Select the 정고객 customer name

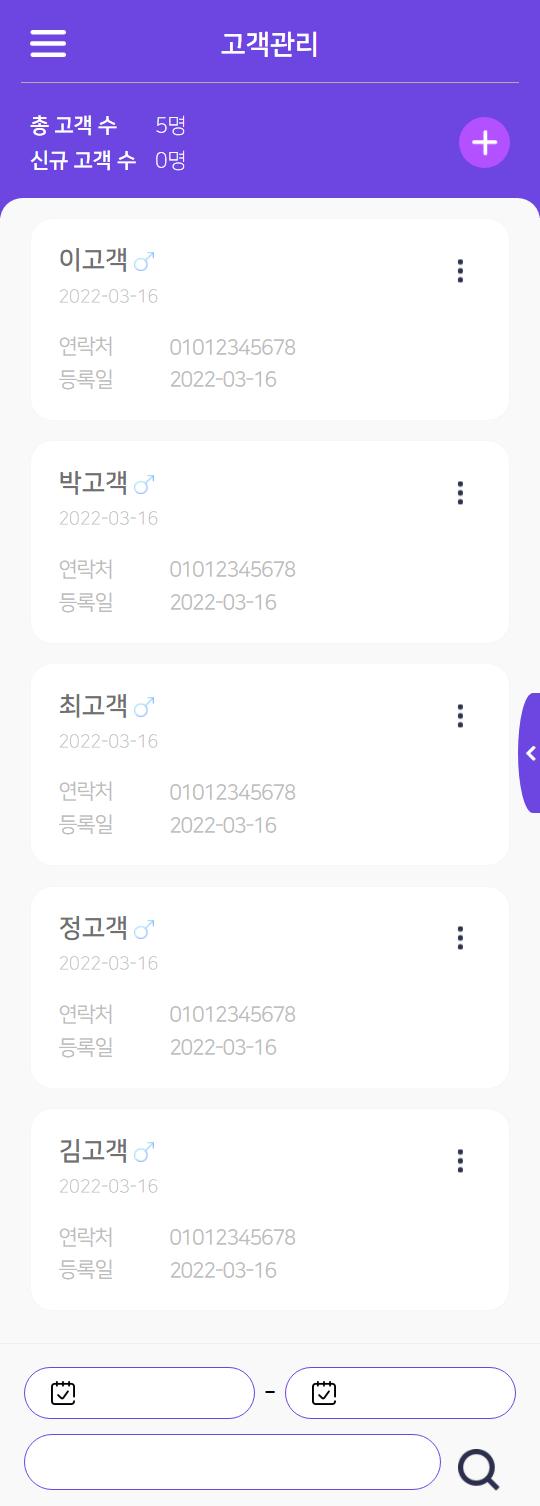pyautogui.click(x=94, y=928)
